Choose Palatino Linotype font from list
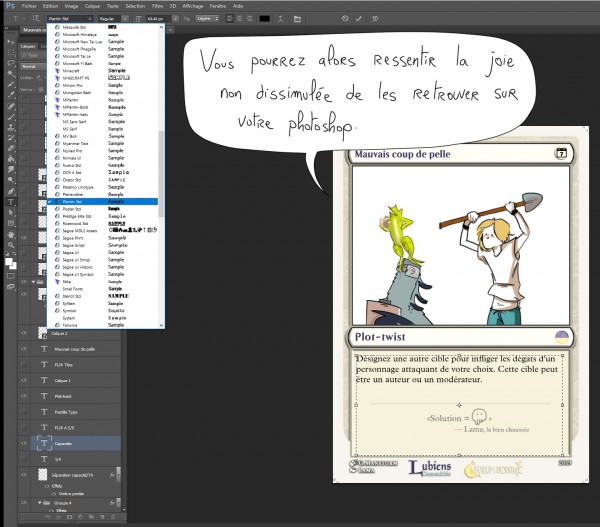The image size is (600, 527). (x=102, y=187)
